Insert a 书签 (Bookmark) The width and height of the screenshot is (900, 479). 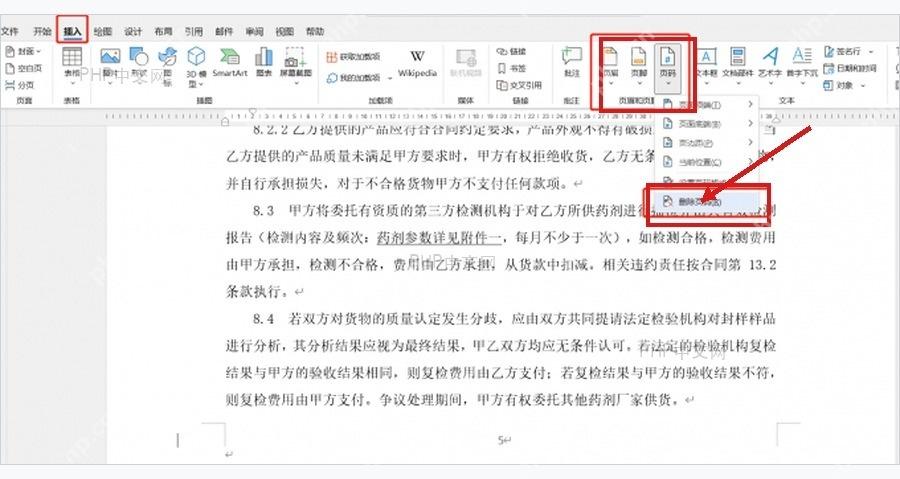click(511, 68)
